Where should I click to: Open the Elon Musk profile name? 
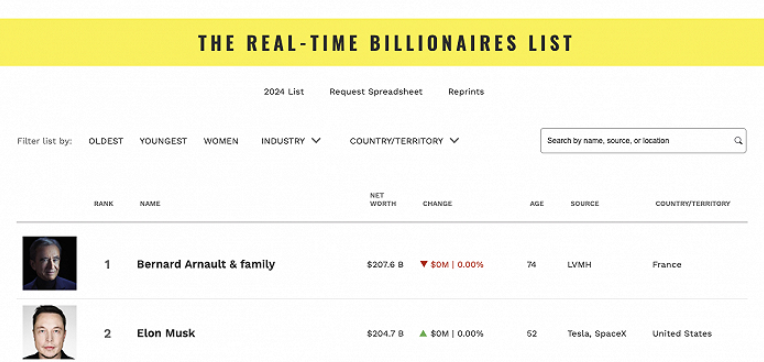[x=166, y=333]
